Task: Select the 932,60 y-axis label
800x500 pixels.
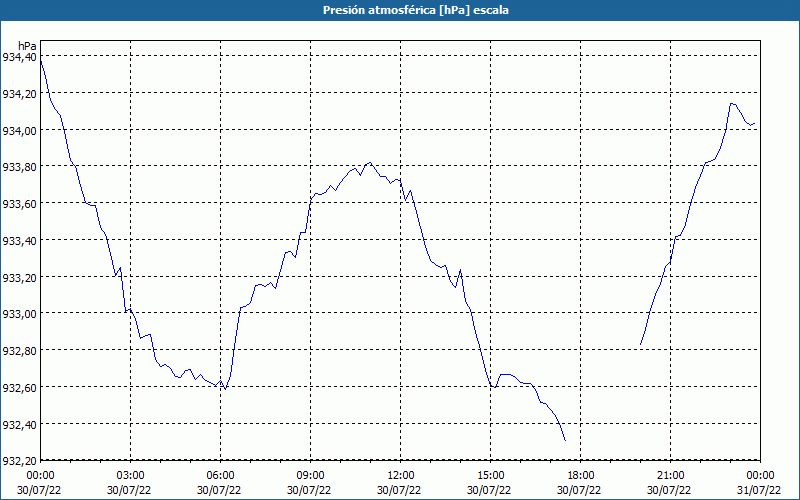Action: (x=20, y=388)
